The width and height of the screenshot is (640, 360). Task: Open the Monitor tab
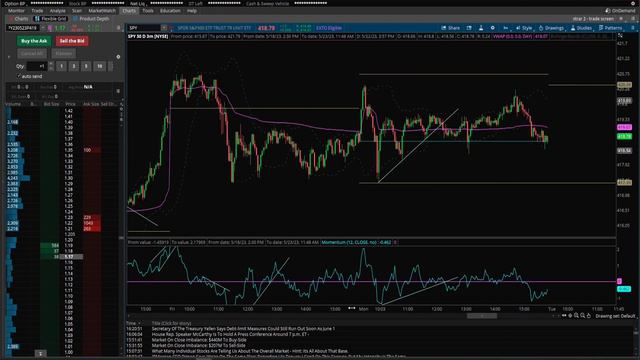[x=16, y=11]
